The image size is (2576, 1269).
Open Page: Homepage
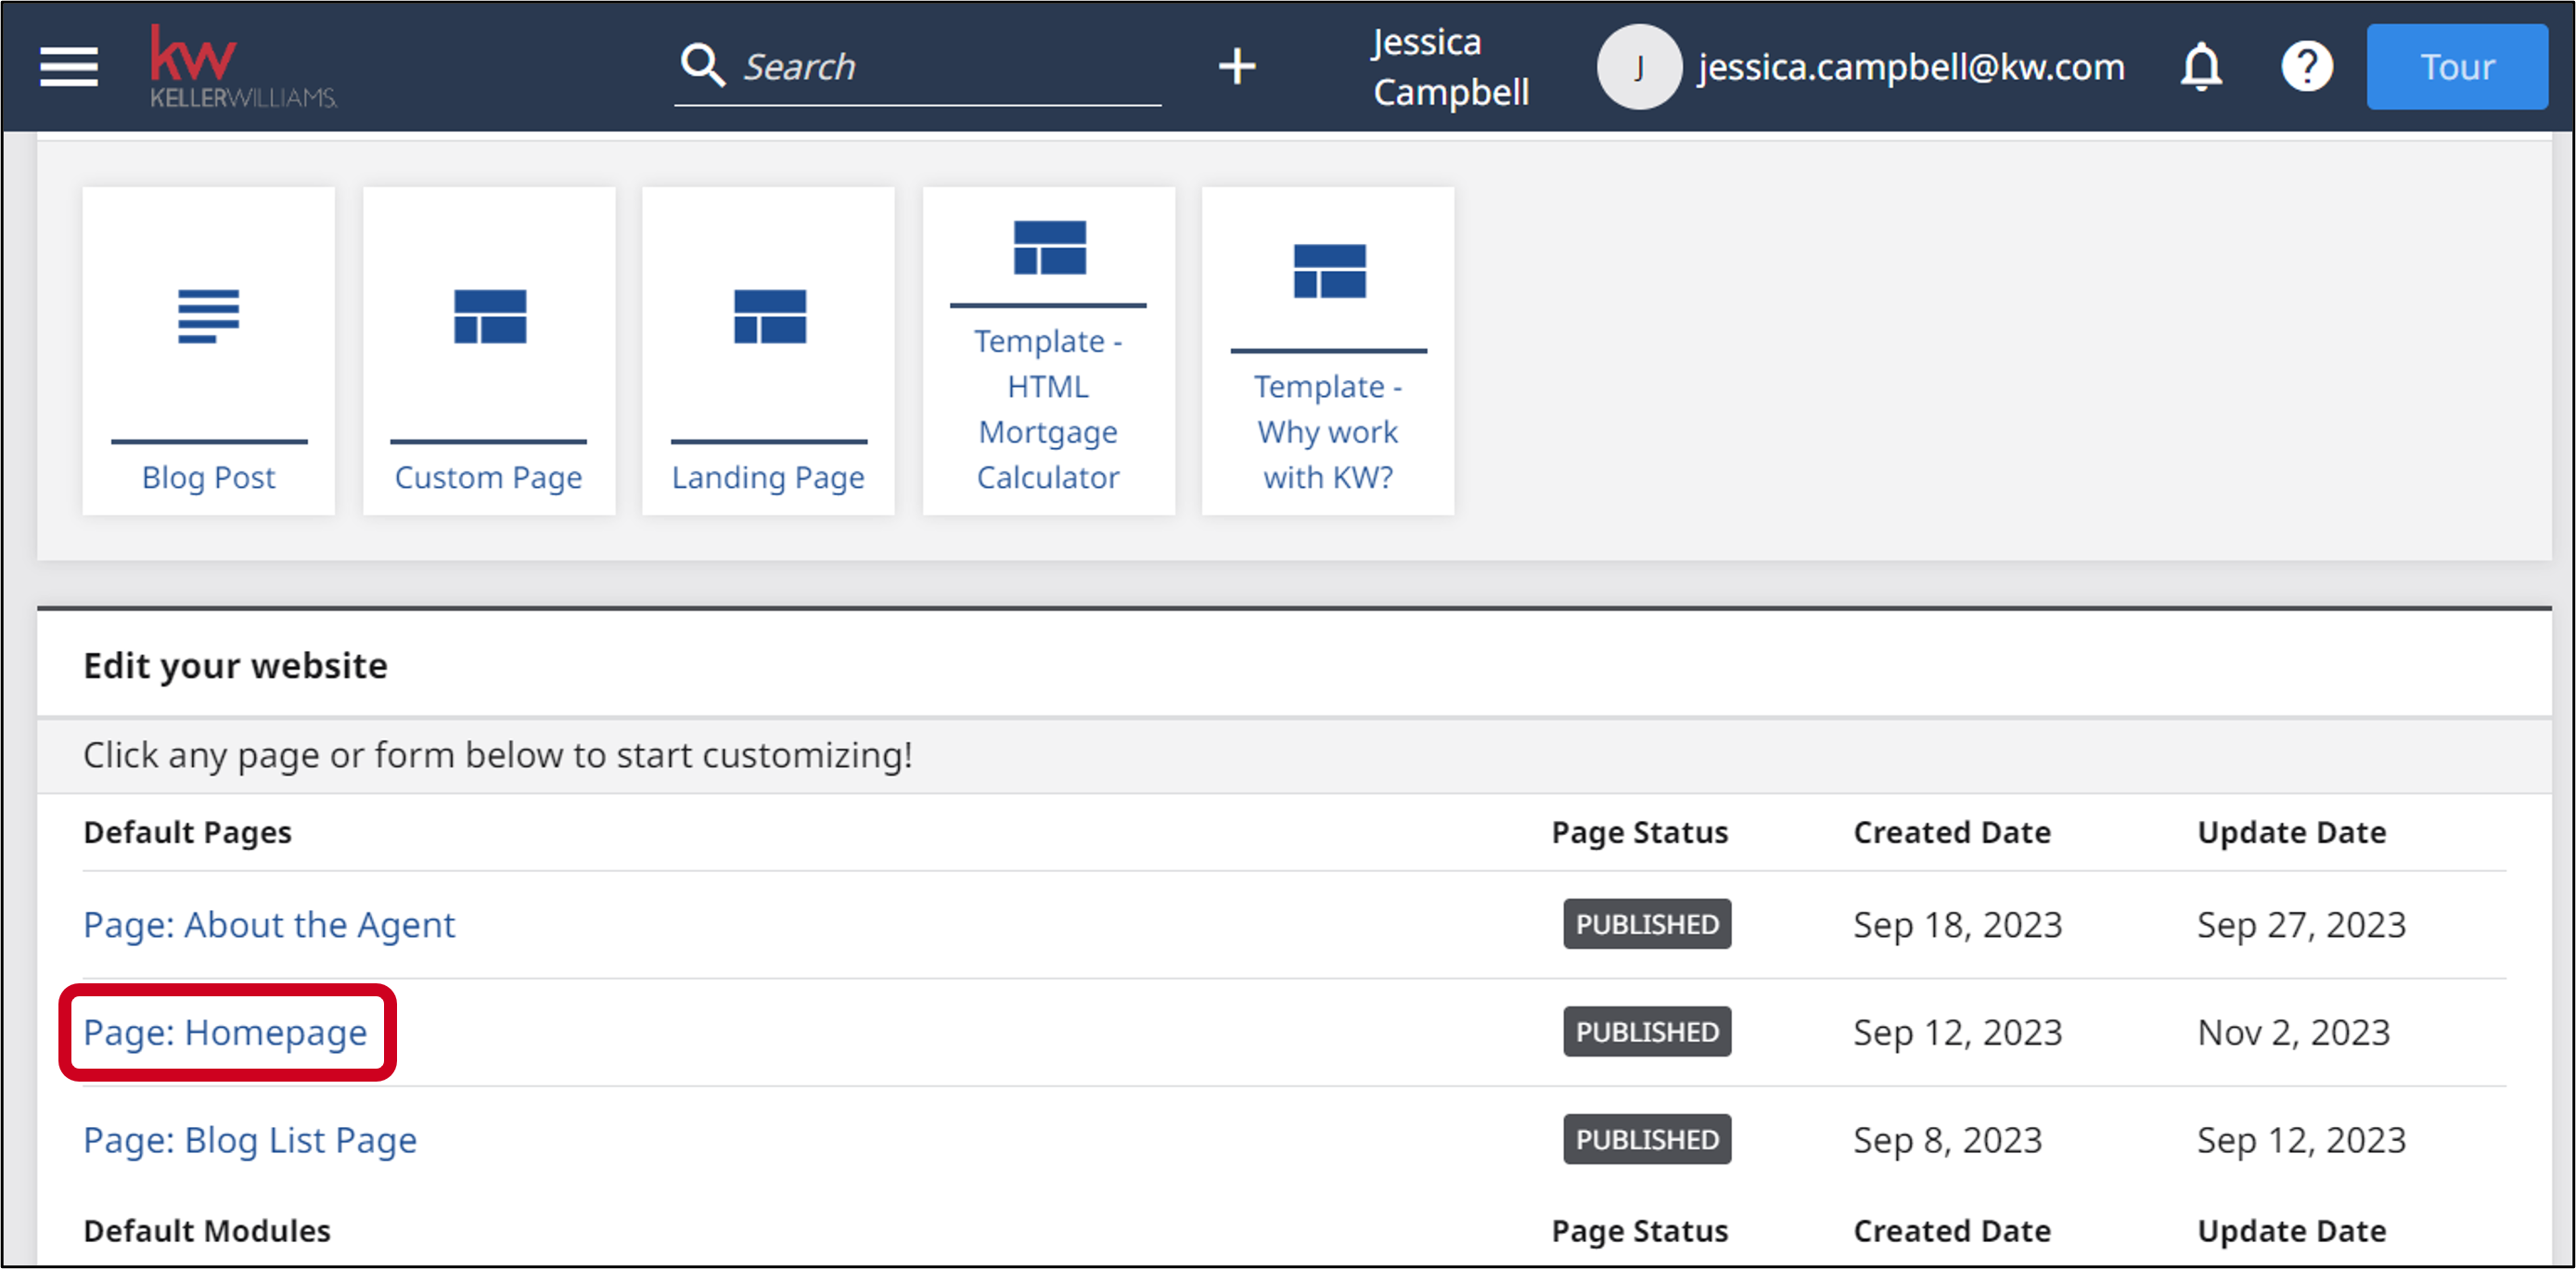(226, 1032)
